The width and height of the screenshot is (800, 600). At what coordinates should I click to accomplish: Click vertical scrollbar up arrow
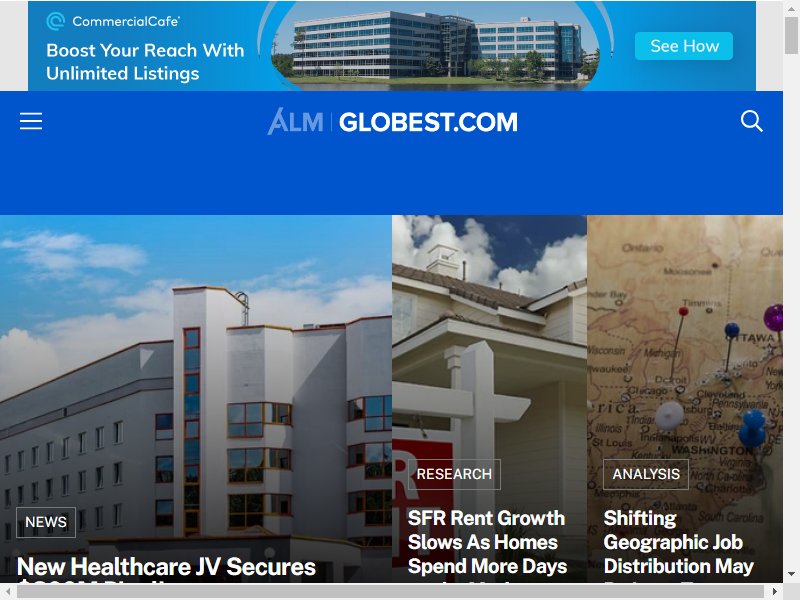[791, 7]
